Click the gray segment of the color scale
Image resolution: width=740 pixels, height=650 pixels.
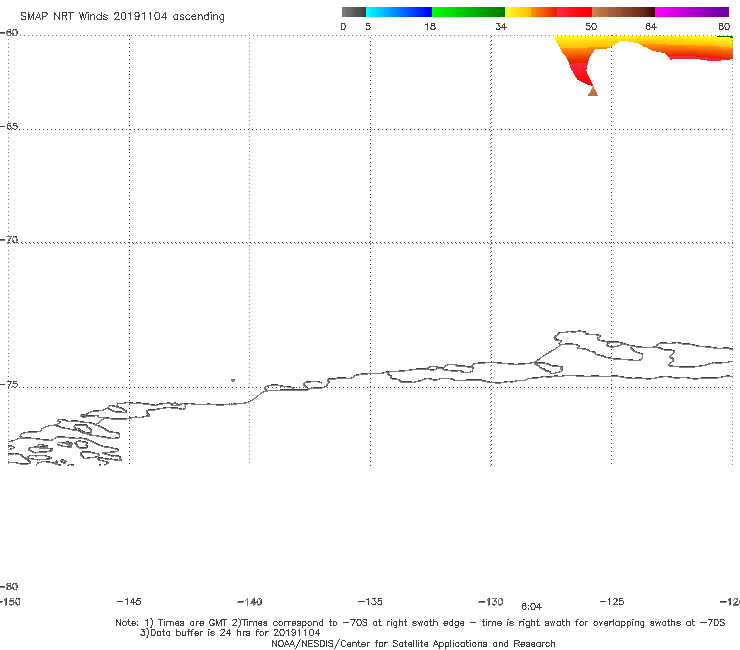click(x=354, y=12)
